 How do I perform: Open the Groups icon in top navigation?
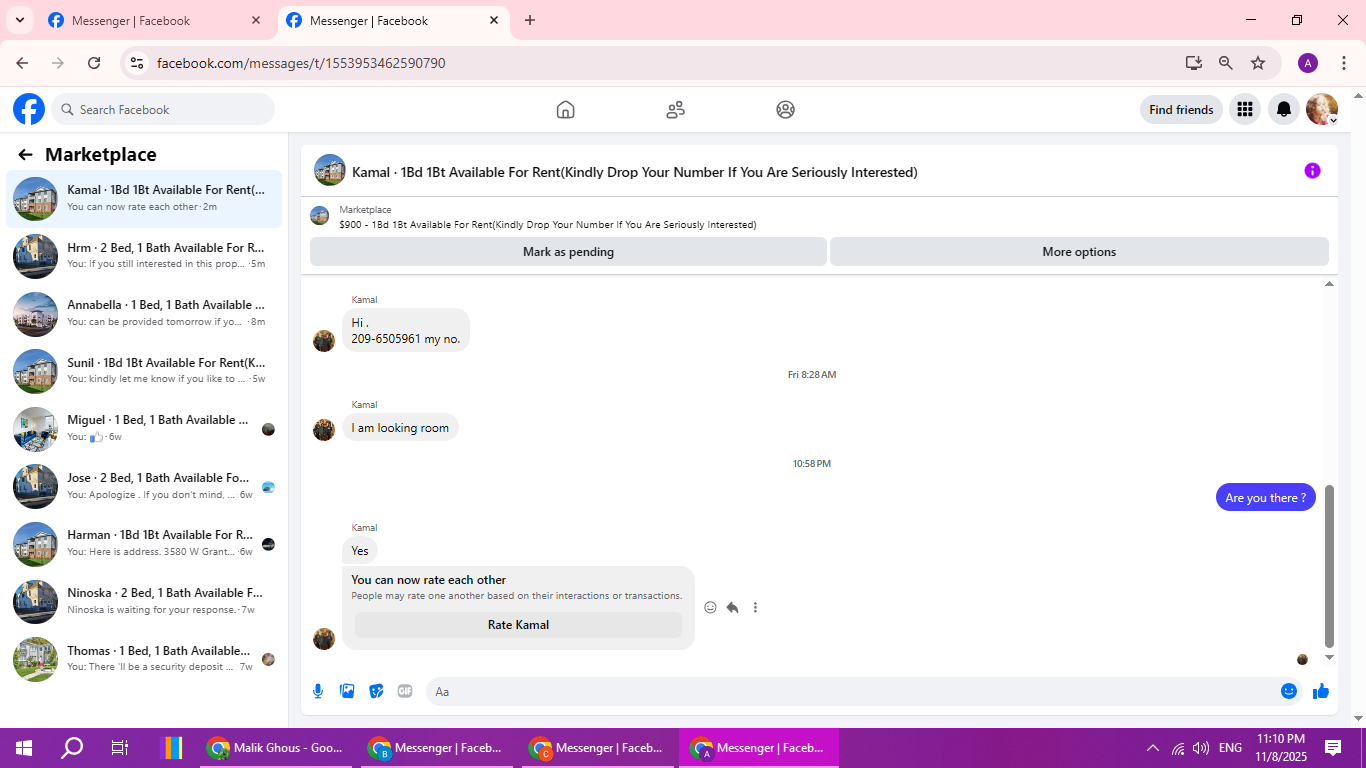pyautogui.click(x=785, y=110)
